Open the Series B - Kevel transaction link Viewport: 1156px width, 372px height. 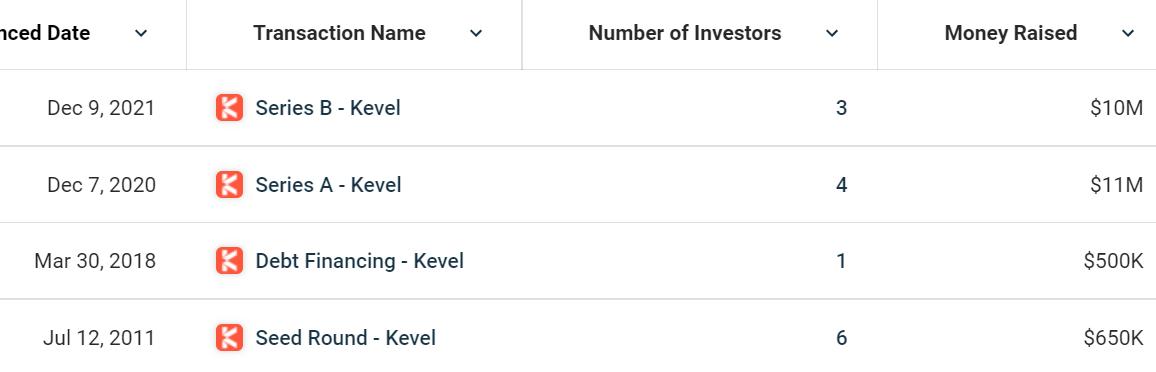[328, 108]
